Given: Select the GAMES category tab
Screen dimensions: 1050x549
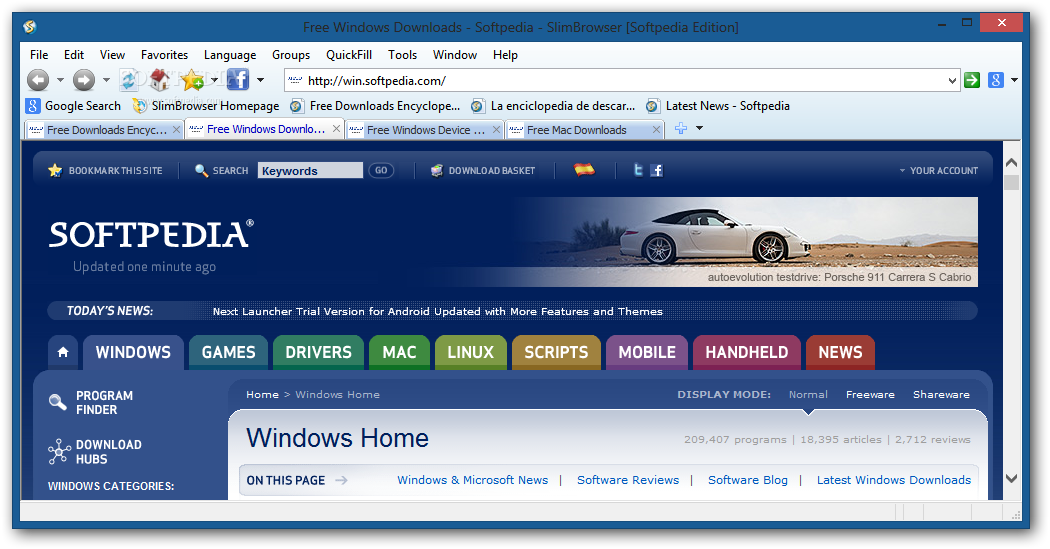Looking at the screenshot, I should pos(228,352).
